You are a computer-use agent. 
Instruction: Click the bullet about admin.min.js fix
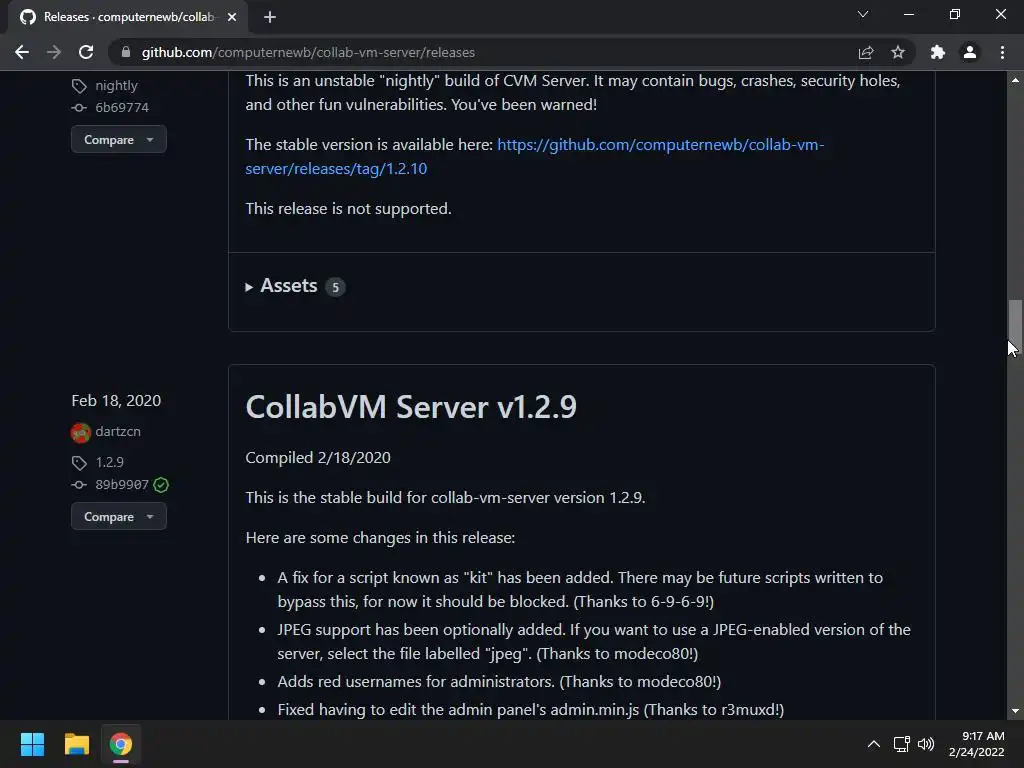click(x=530, y=710)
